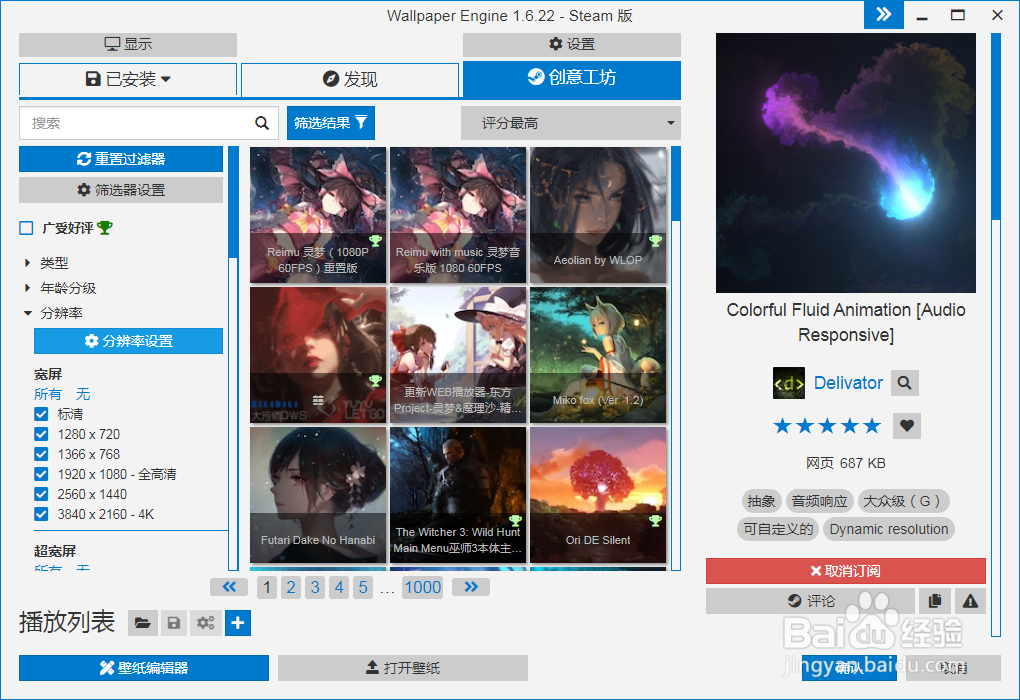Select all widescreen via 所有 link

(x=47, y=394)
